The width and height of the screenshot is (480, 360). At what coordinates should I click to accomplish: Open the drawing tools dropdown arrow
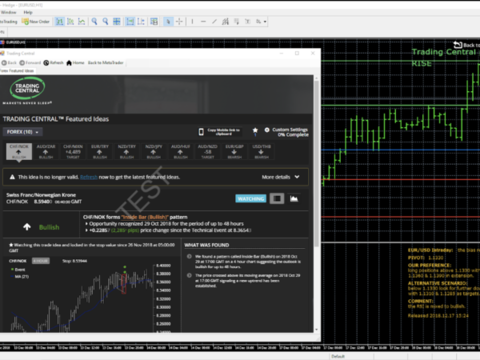[265, 22]
